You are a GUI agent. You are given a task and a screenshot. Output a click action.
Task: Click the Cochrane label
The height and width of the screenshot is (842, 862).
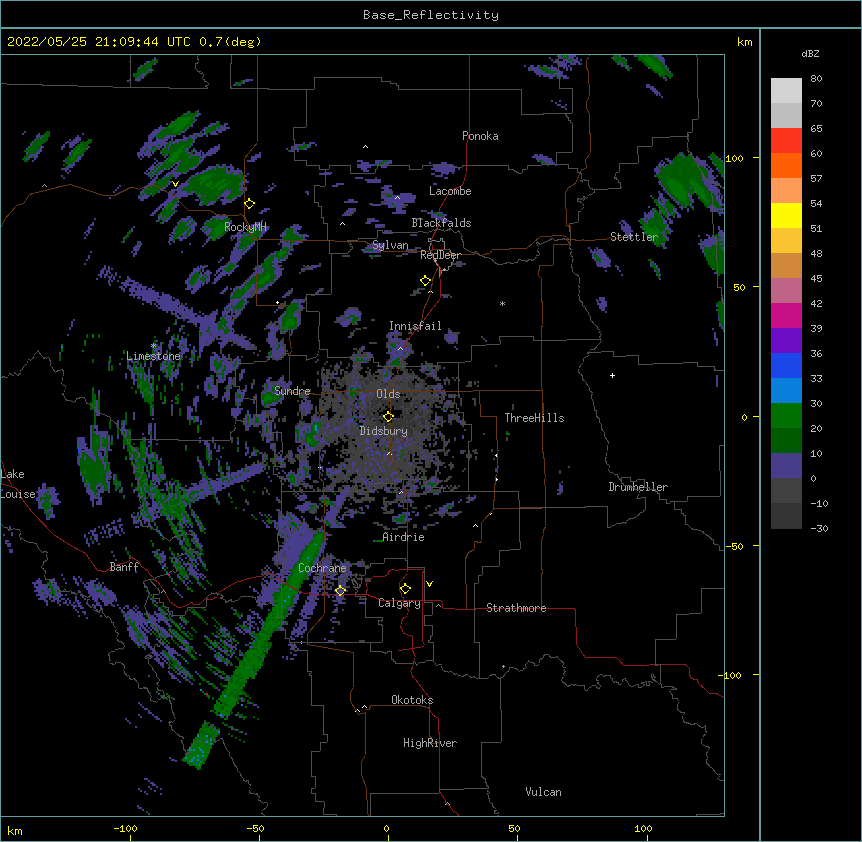(322, 568)
